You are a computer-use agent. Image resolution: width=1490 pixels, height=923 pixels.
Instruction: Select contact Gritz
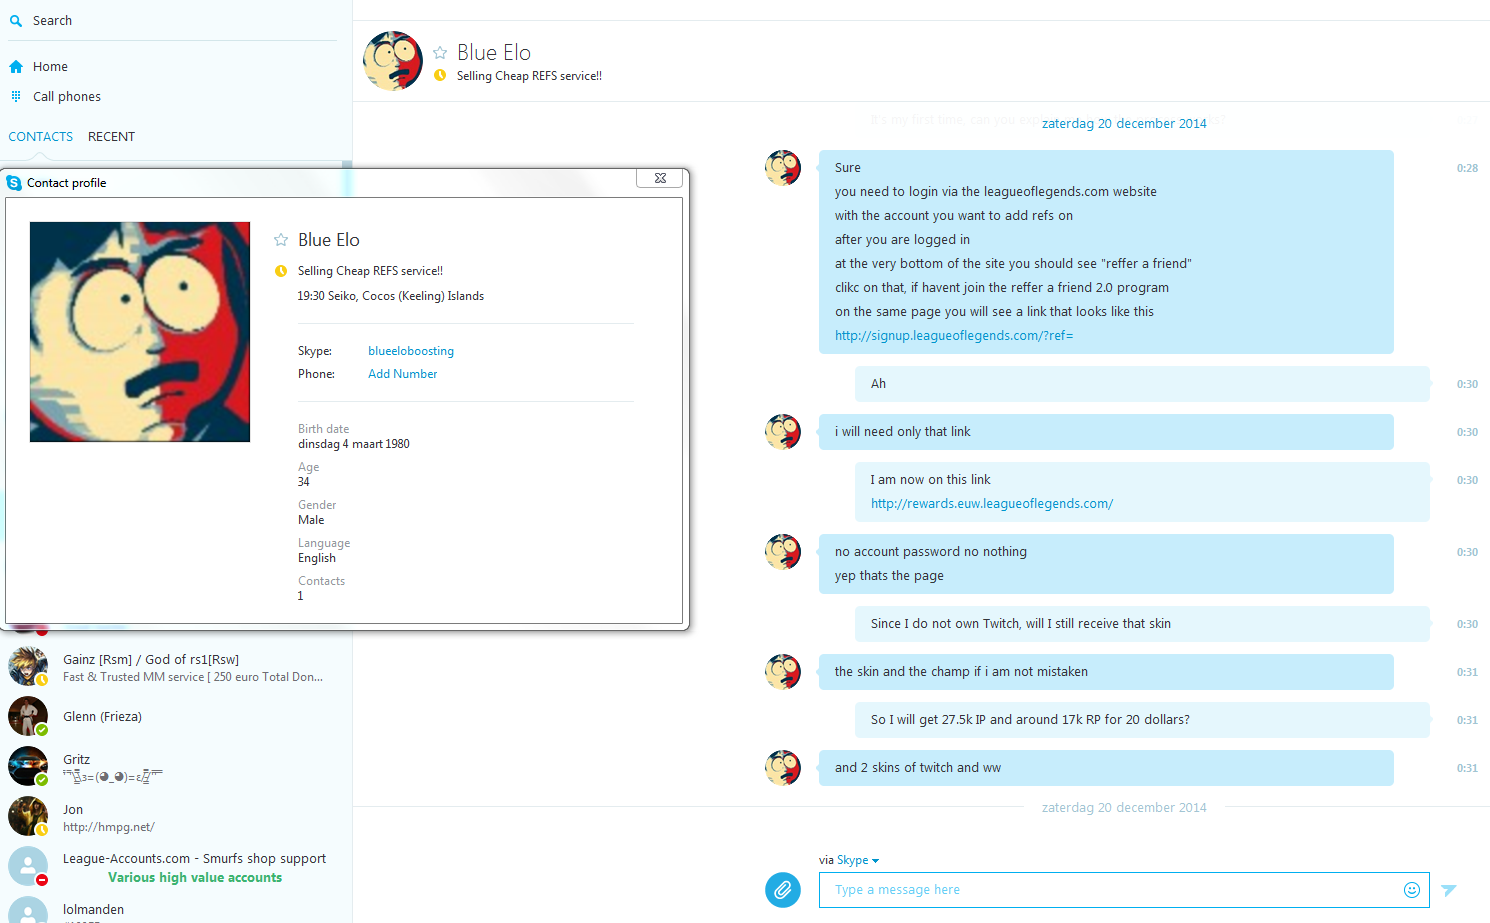point(176,767)
